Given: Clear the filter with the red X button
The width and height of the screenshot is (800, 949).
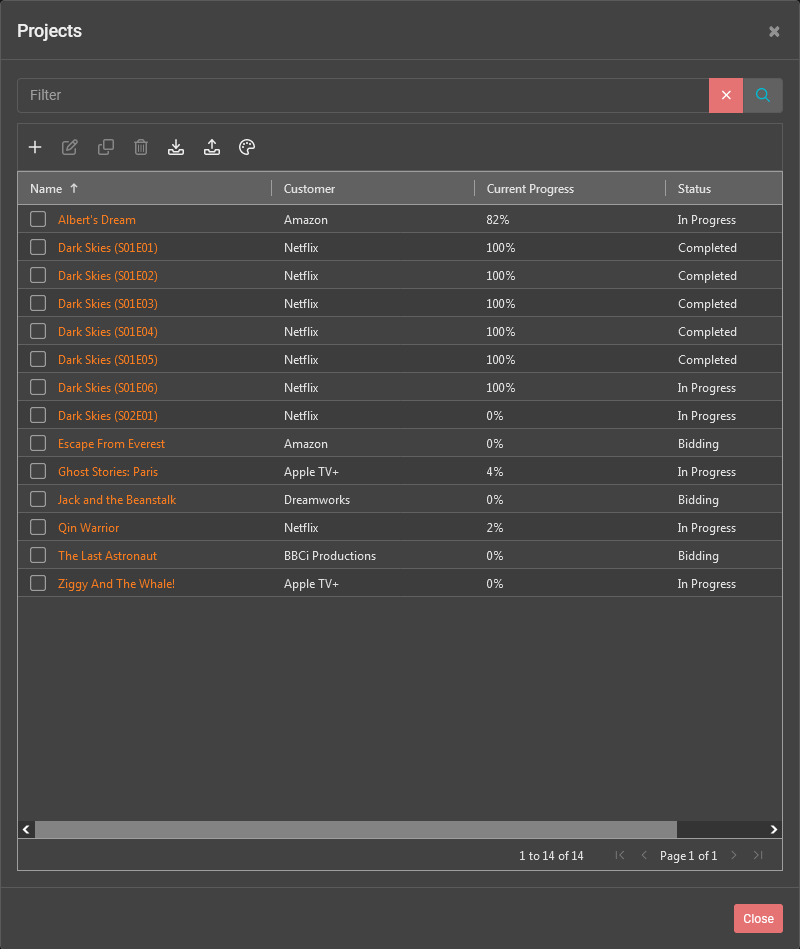Looking at the screenshot, I should pos(725,95).
